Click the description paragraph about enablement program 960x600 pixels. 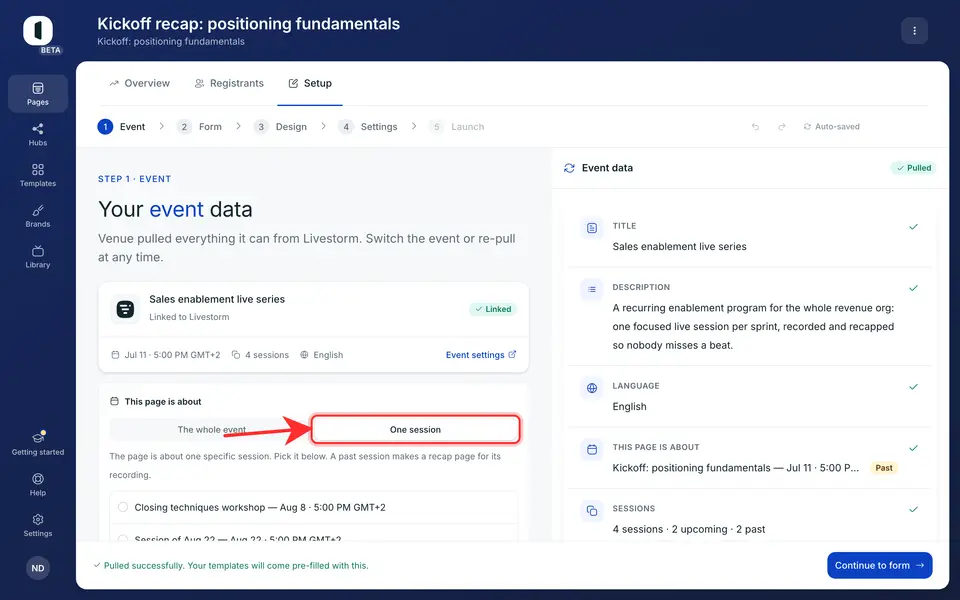click(x=753, y=326)
